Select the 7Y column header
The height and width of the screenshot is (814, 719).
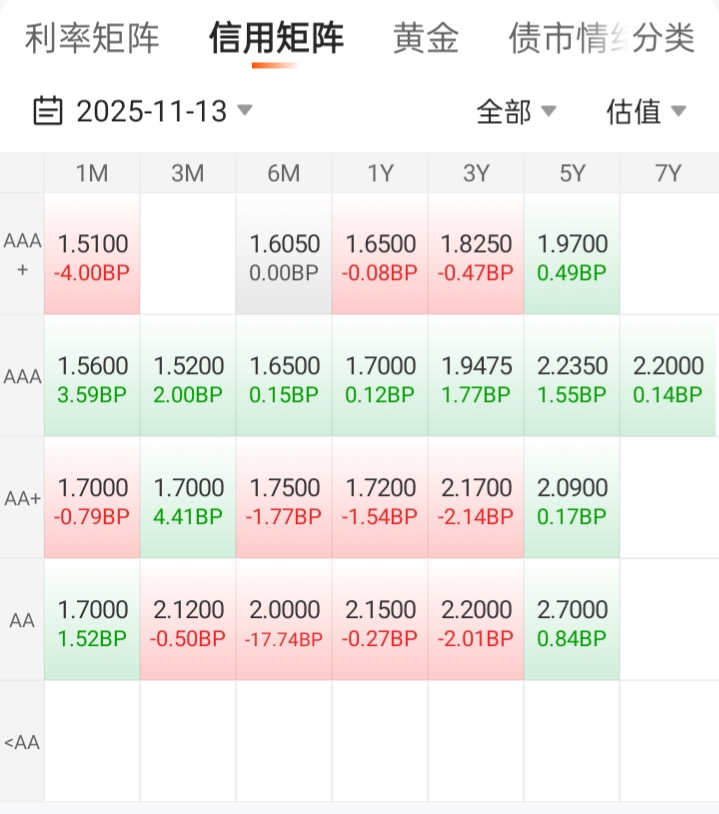coord(668,173)
